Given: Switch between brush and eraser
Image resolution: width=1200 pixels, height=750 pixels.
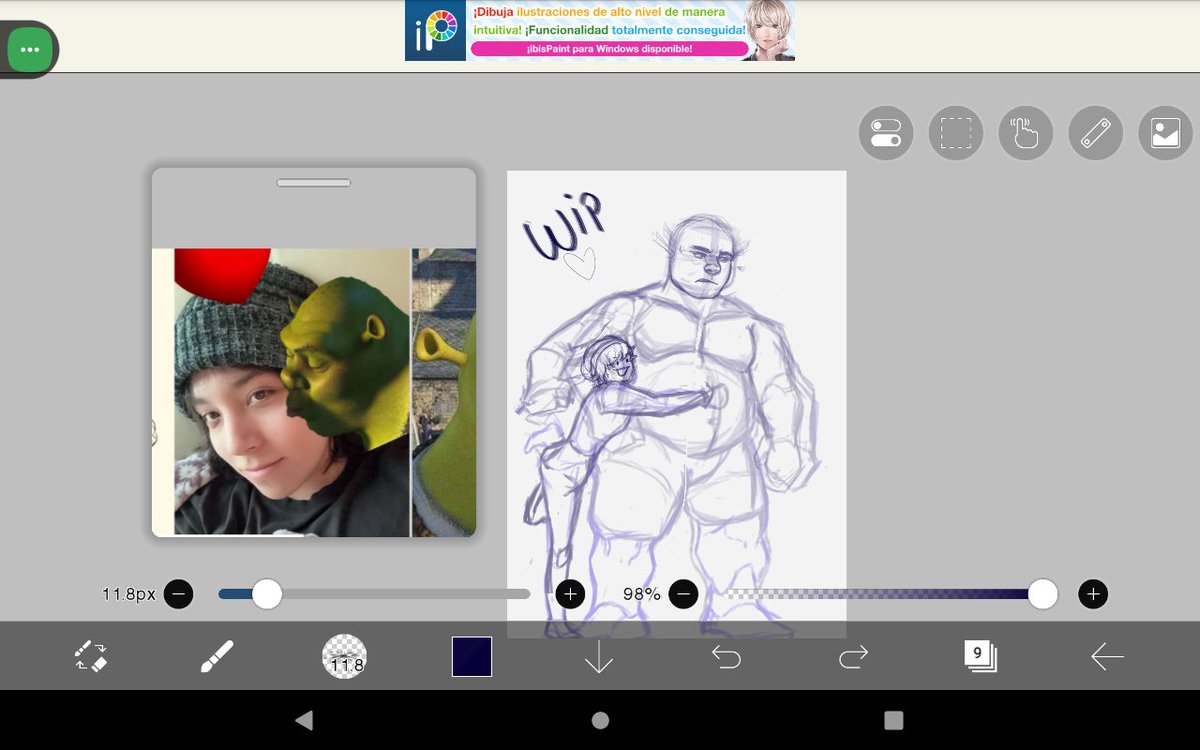Looking at the screenshot, I should [x=91, y=656].
